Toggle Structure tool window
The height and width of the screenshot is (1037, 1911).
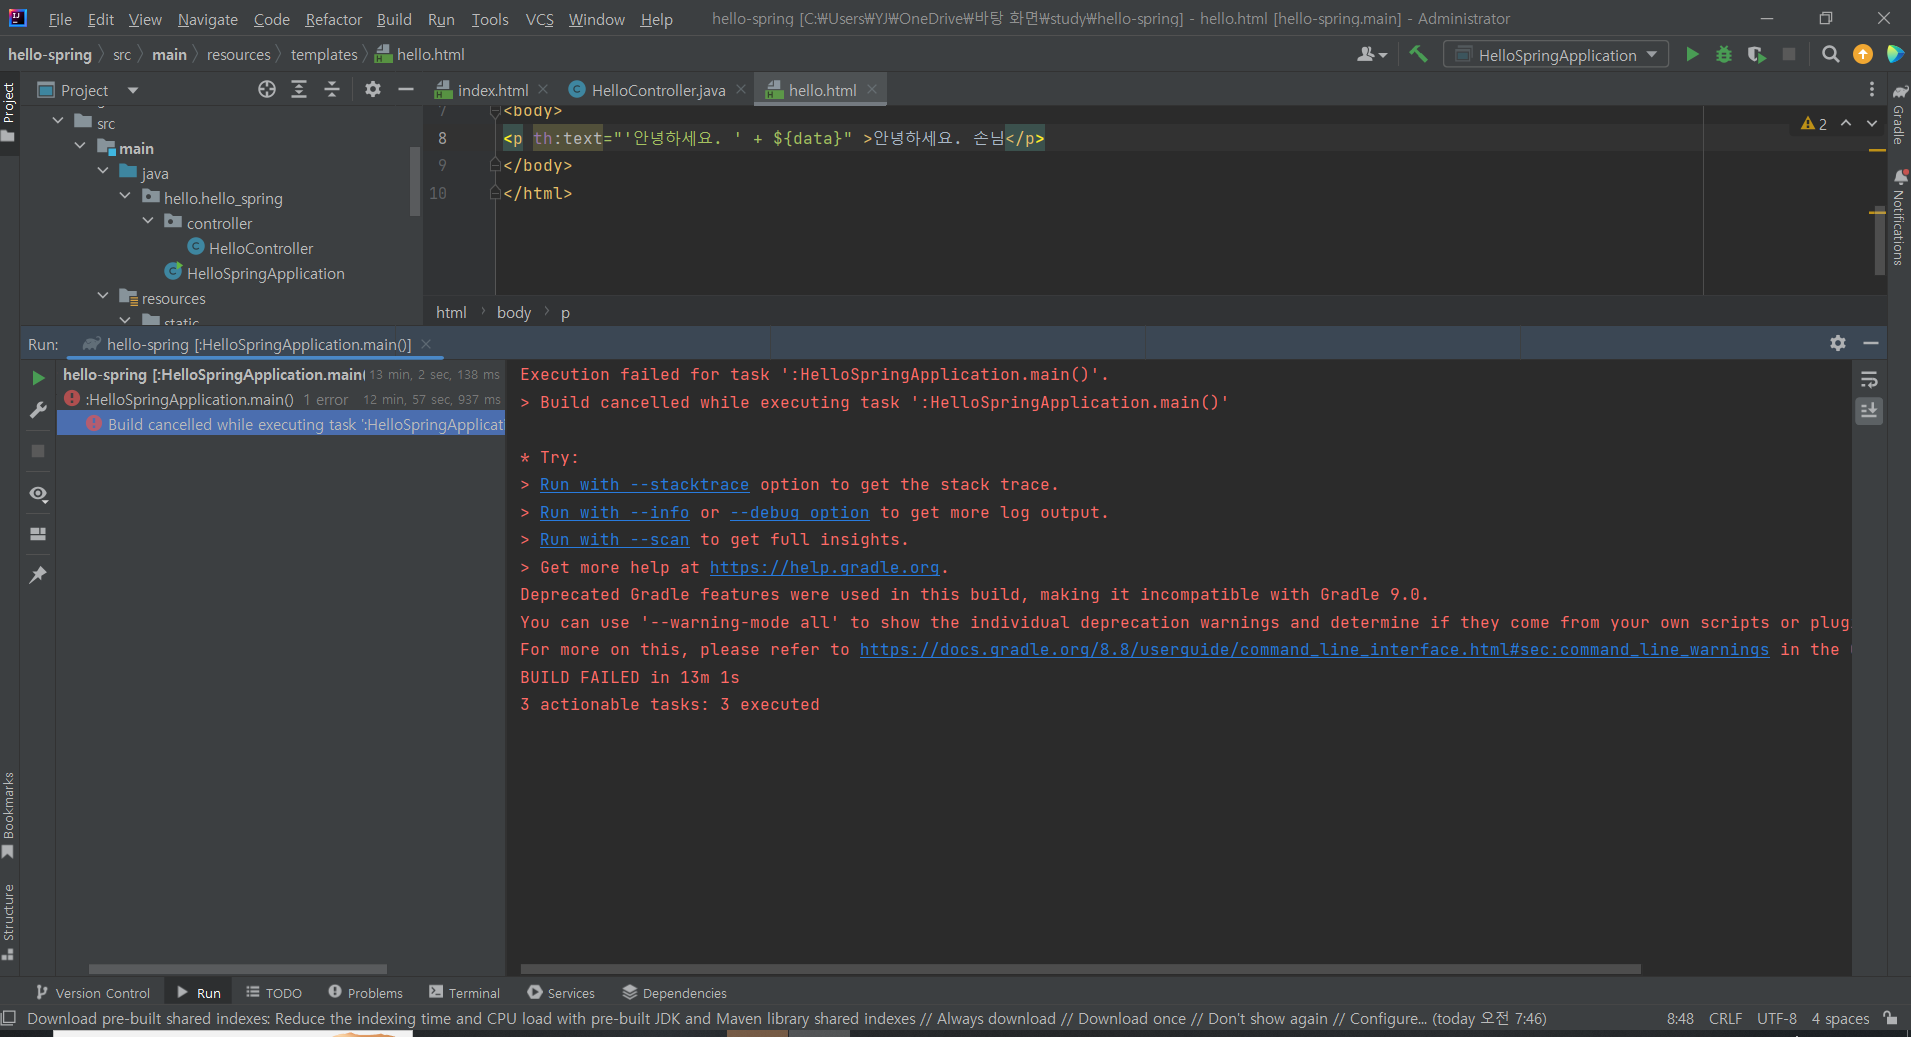(x=9, y=921)
